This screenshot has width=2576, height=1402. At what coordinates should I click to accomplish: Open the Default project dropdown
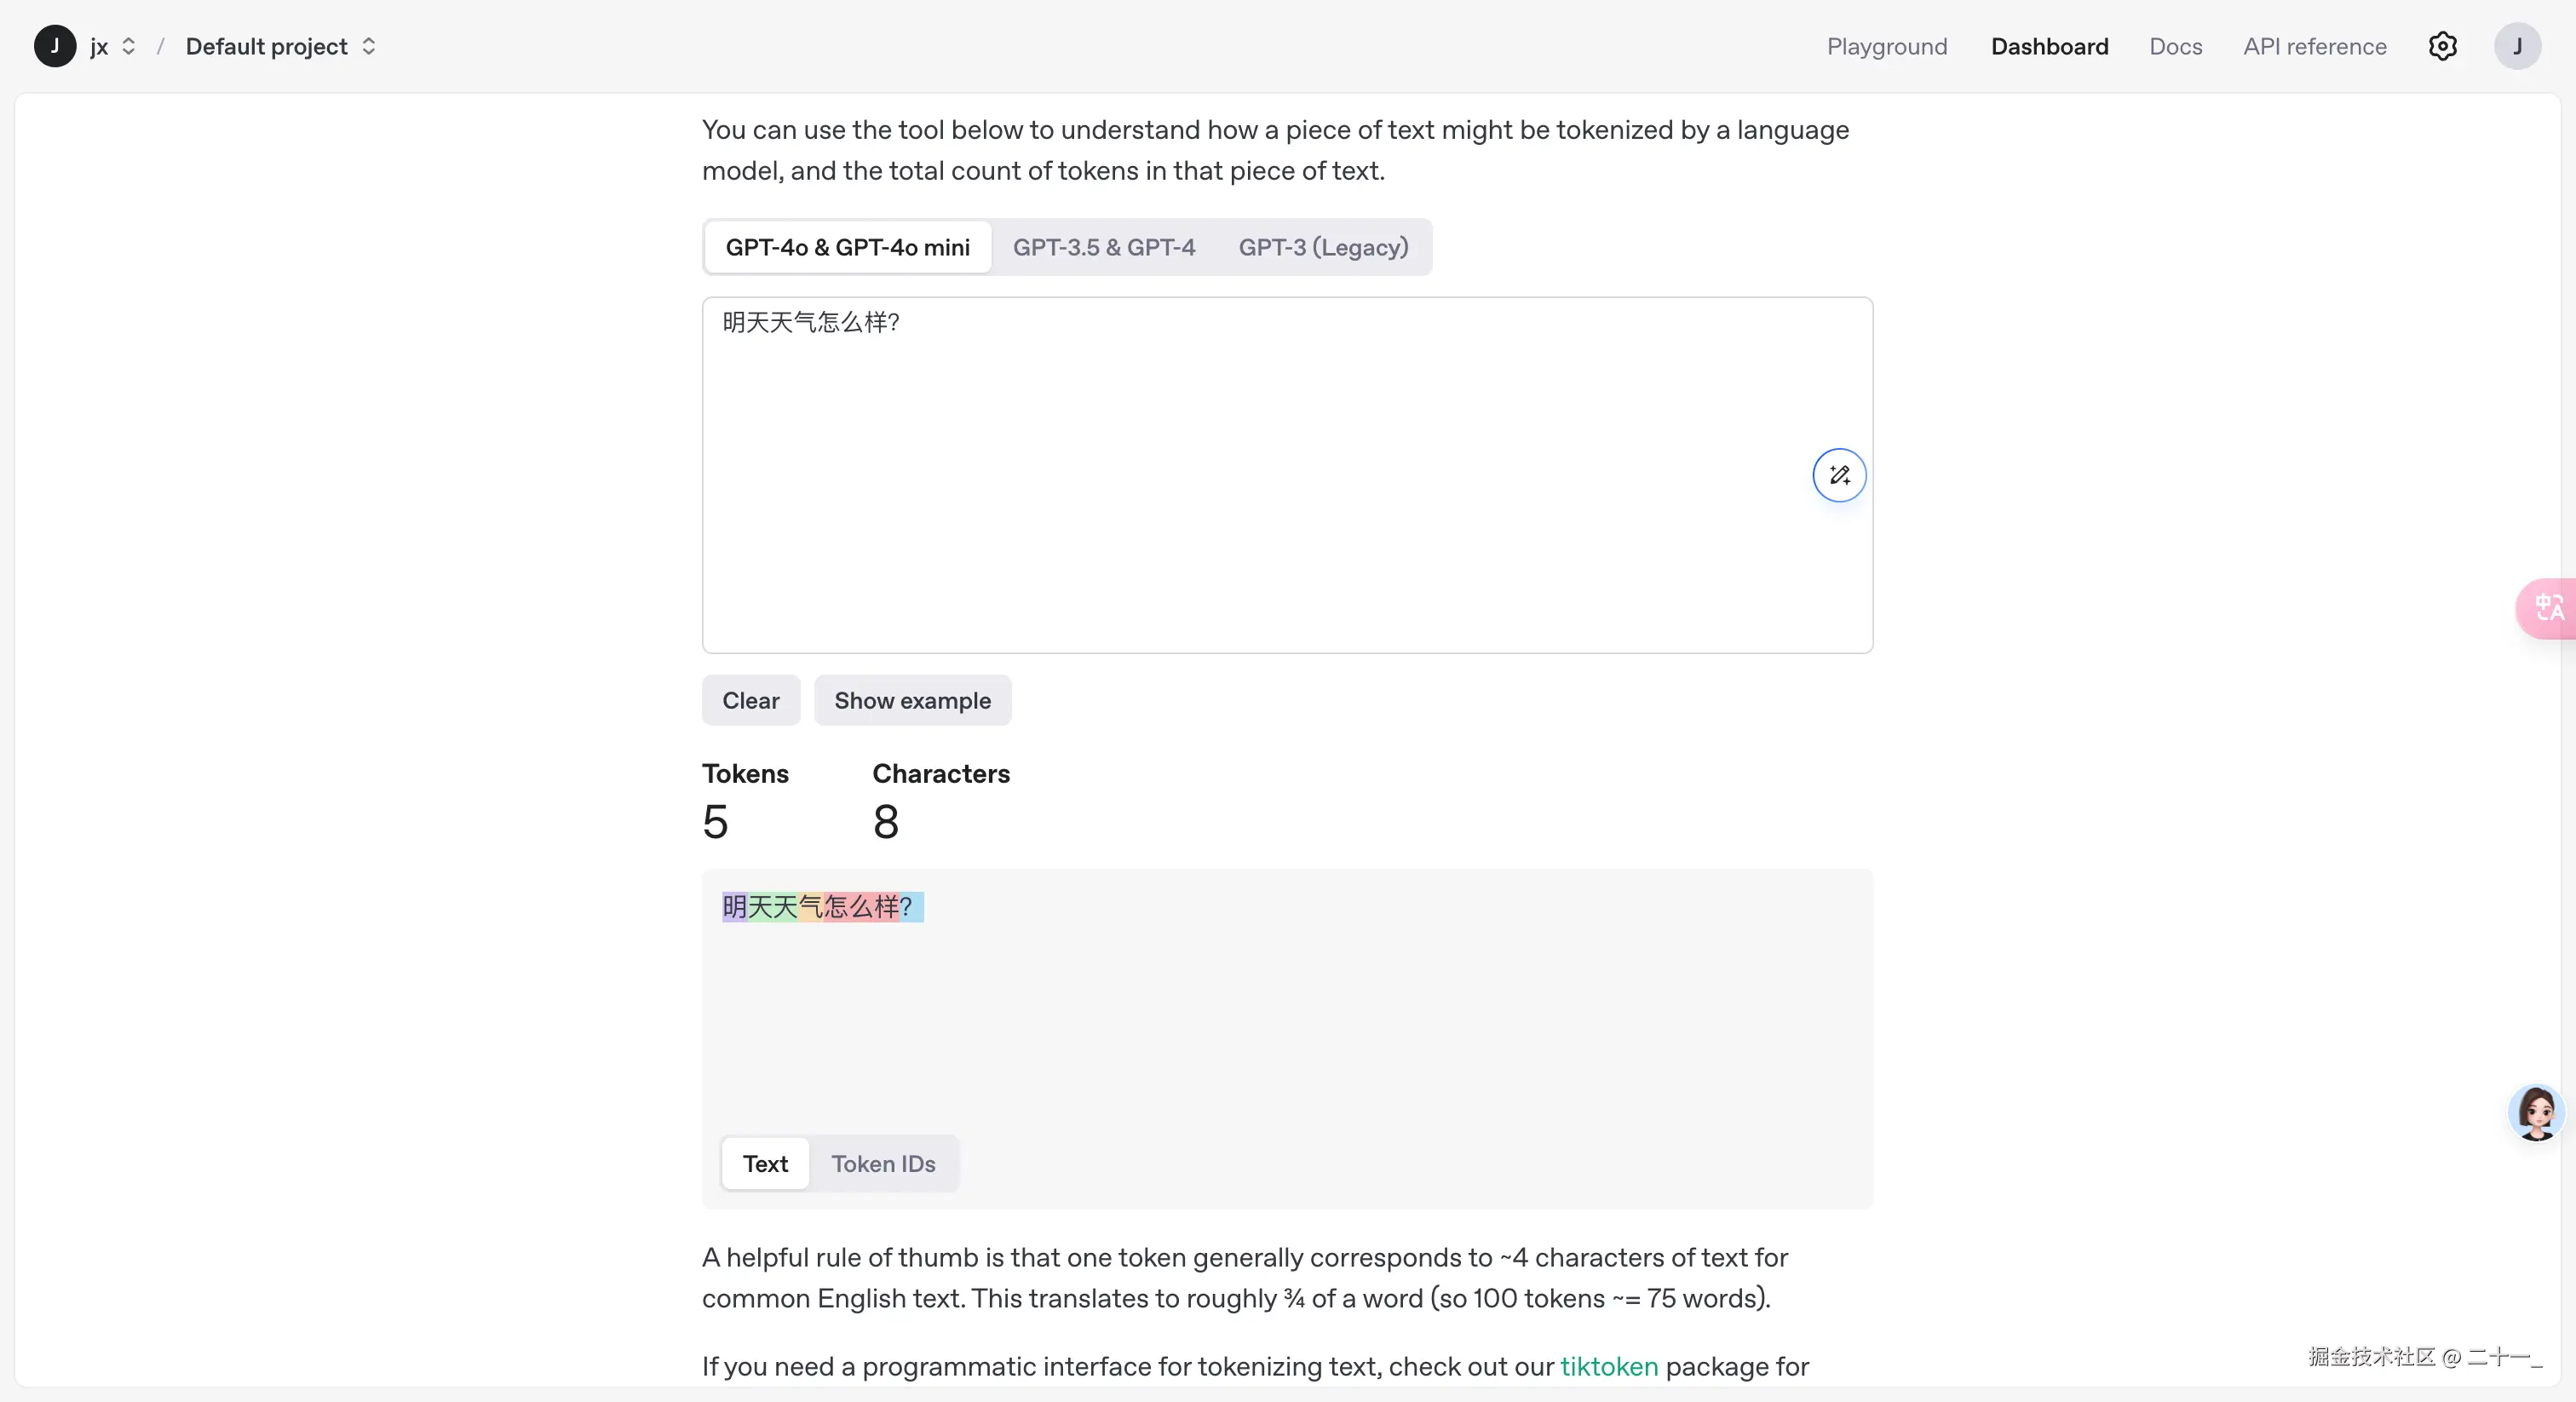(280, 46)
